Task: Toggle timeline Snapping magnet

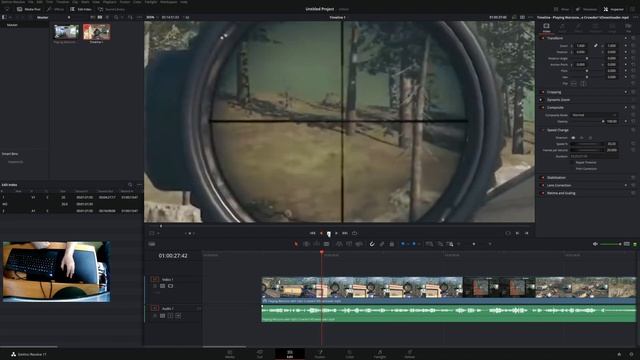Action: click(x=372, y=244)
